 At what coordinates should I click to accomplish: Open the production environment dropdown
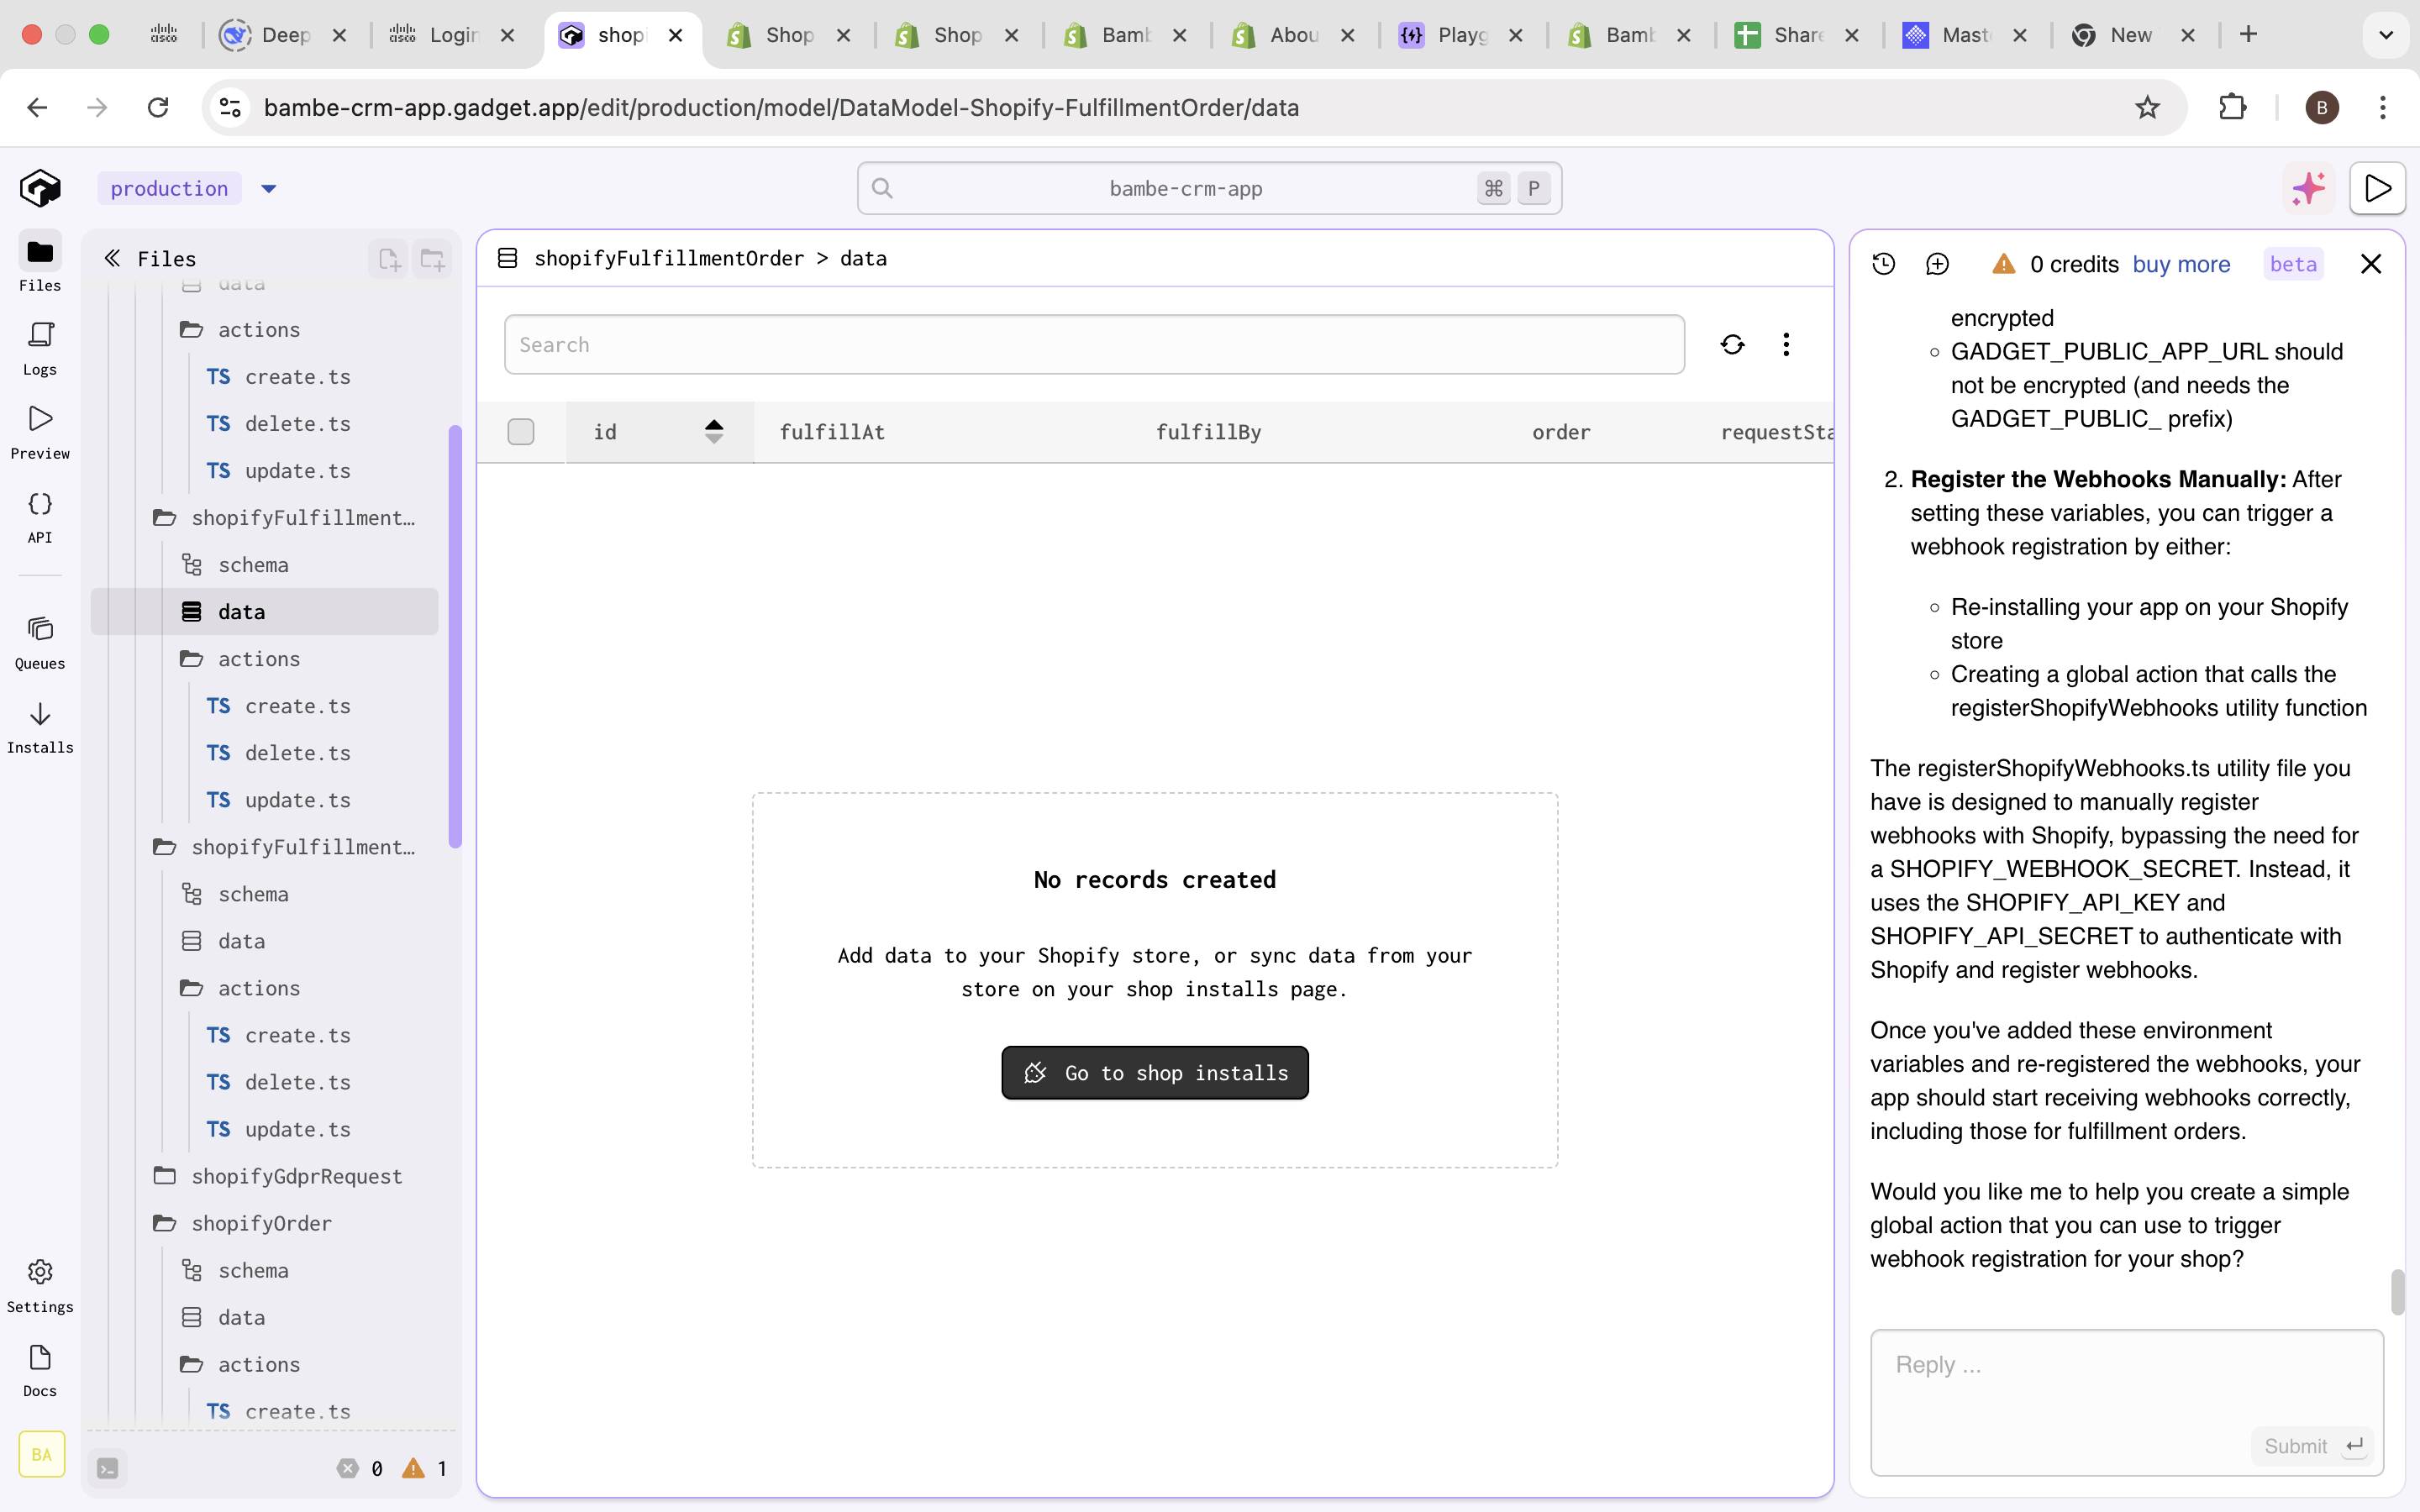click(x=268, y=189)
